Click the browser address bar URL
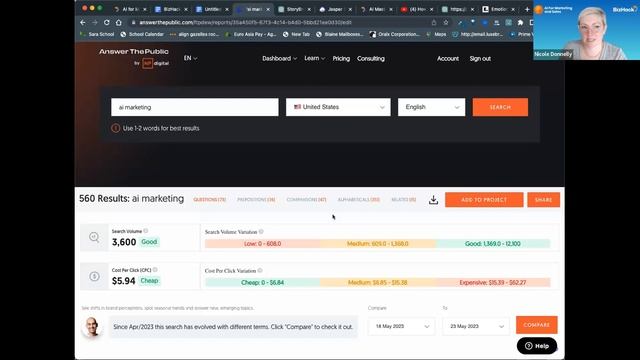This screenshot has height=360, width=640. tap(245, 22)
